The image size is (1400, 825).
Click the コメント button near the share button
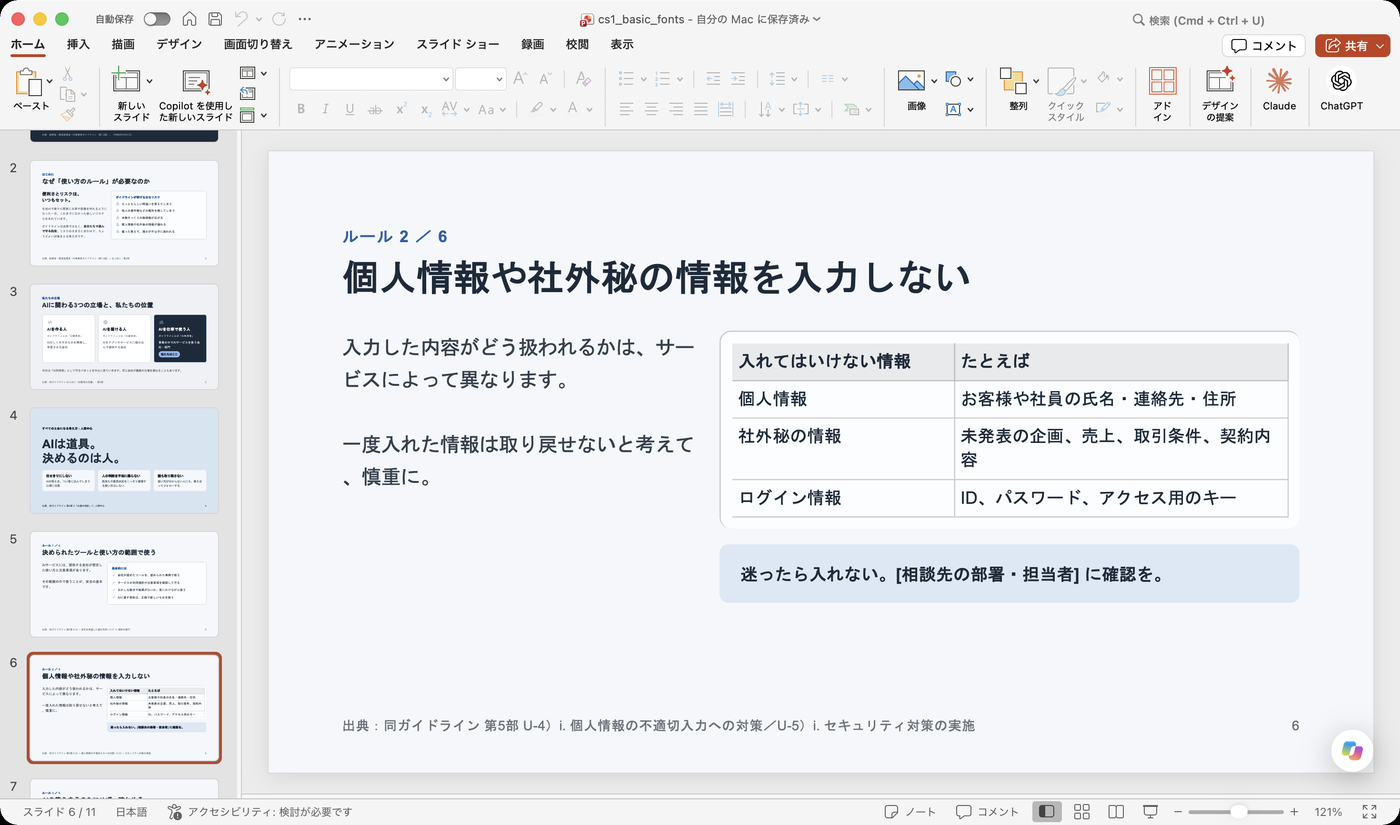(x=1264, y=45)
